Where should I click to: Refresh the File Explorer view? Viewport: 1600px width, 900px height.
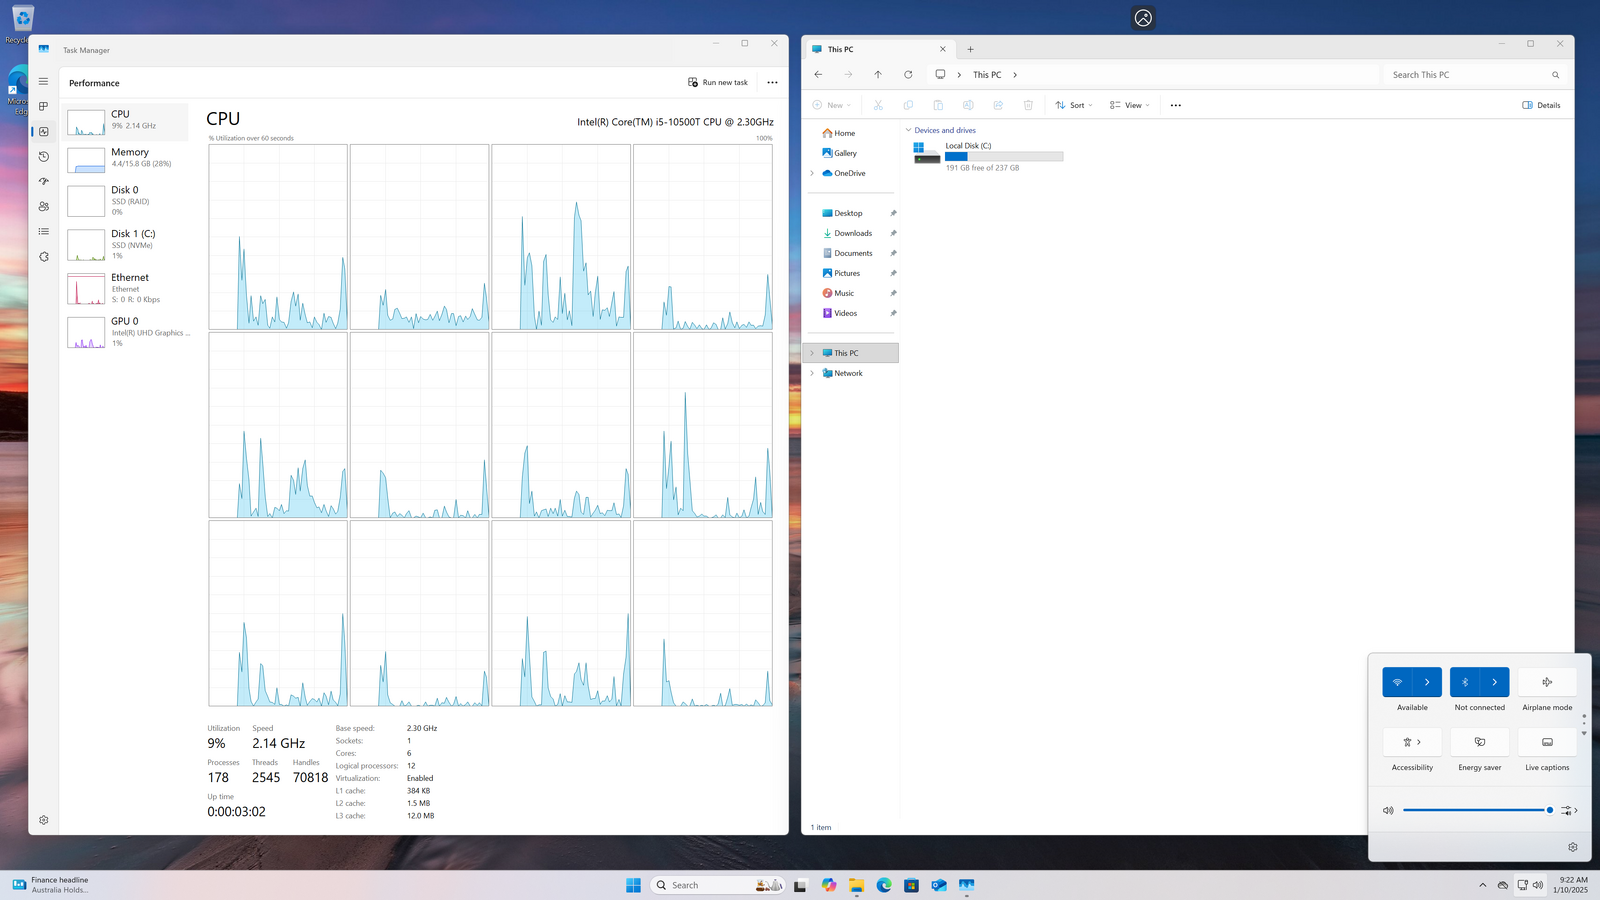pyautogui.click(x=908, y=75)
